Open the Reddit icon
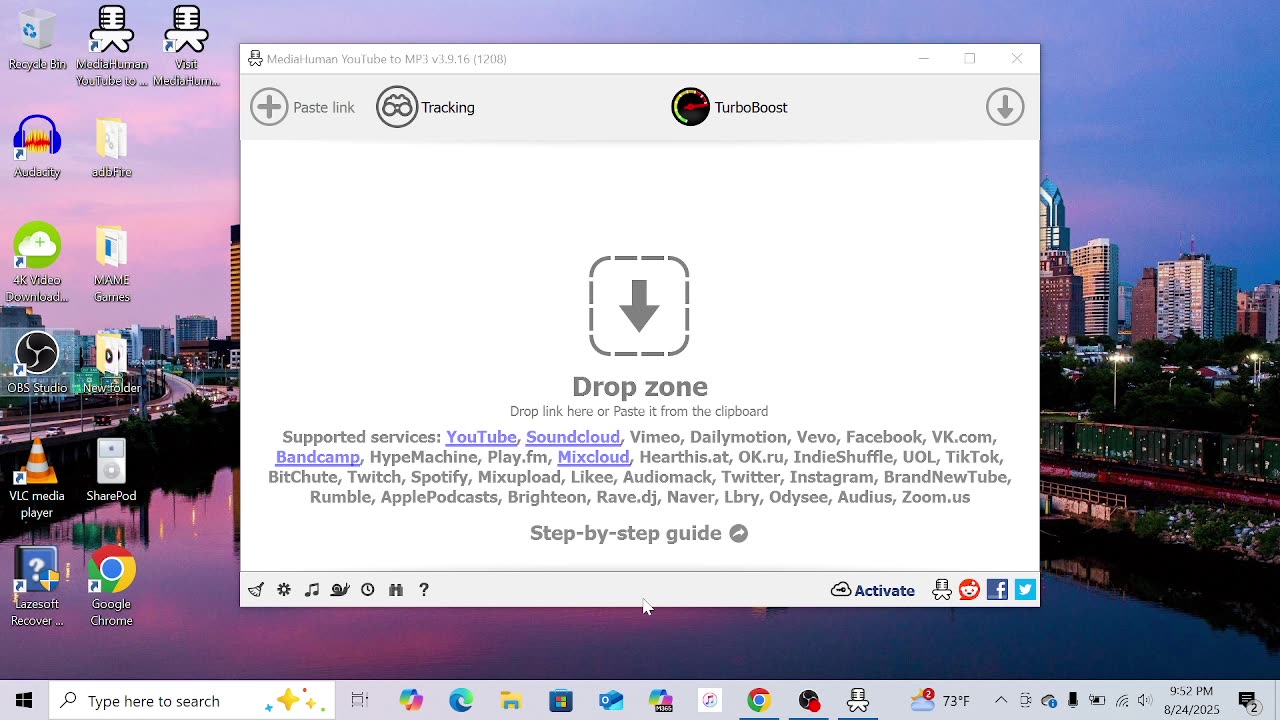Viewport: 1280px width, 720px height. (x=970, y=590)
